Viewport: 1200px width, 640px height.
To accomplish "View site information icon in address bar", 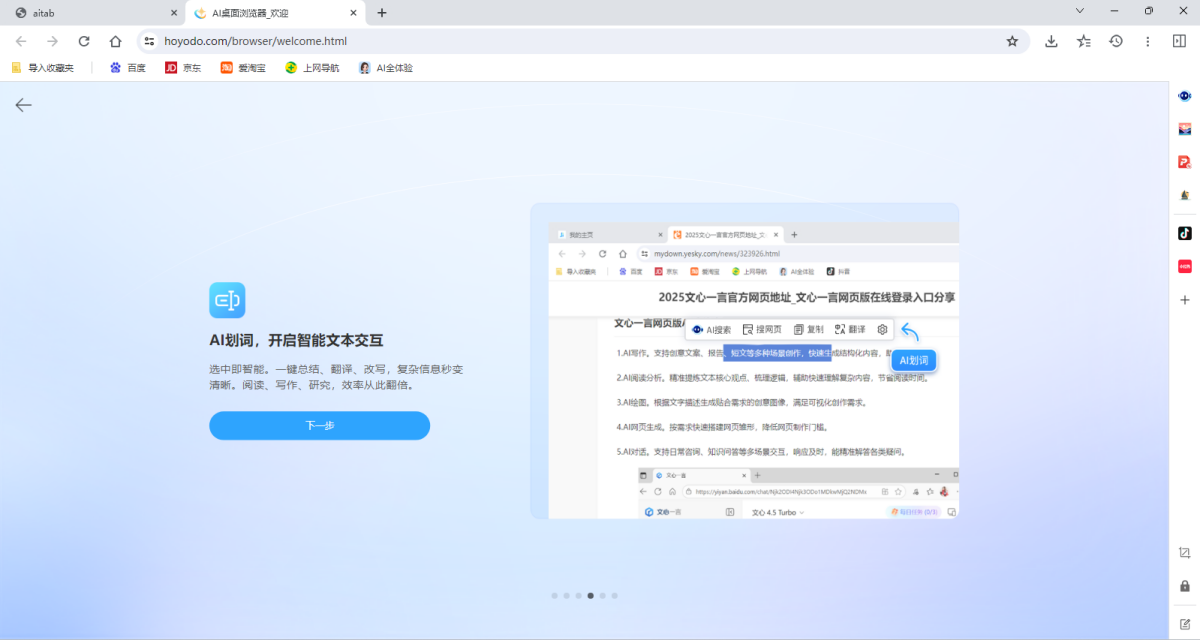I will coord(150,41).
